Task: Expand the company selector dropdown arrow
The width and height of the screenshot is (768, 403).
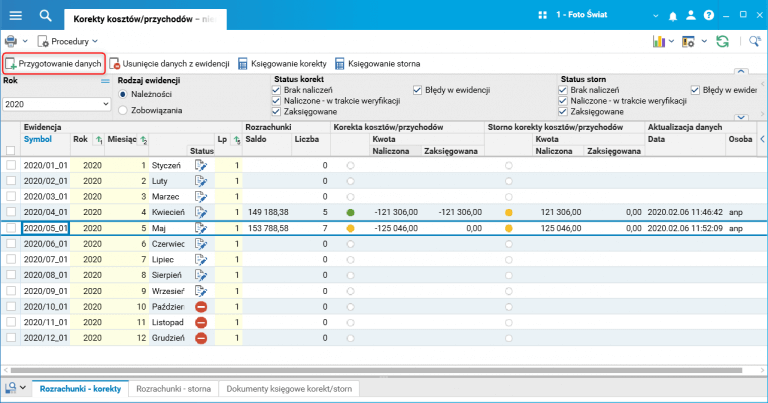Action: point(654,16)
